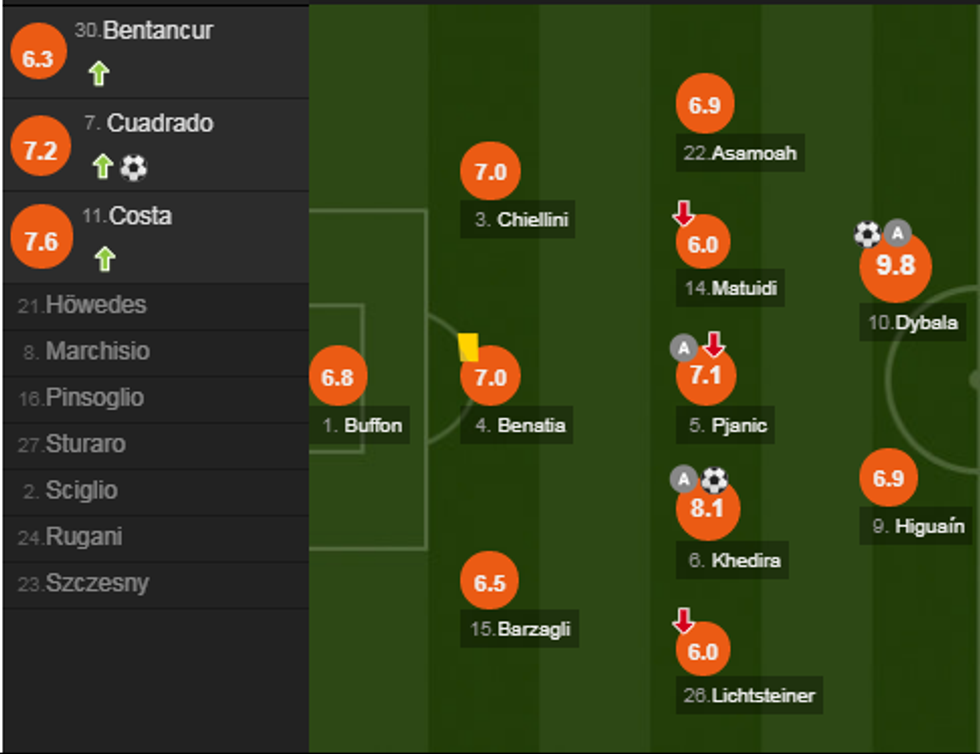This screenshot has height=754, width=980.
Task: Click the green arrow under Costa
Action: point(105,259)
